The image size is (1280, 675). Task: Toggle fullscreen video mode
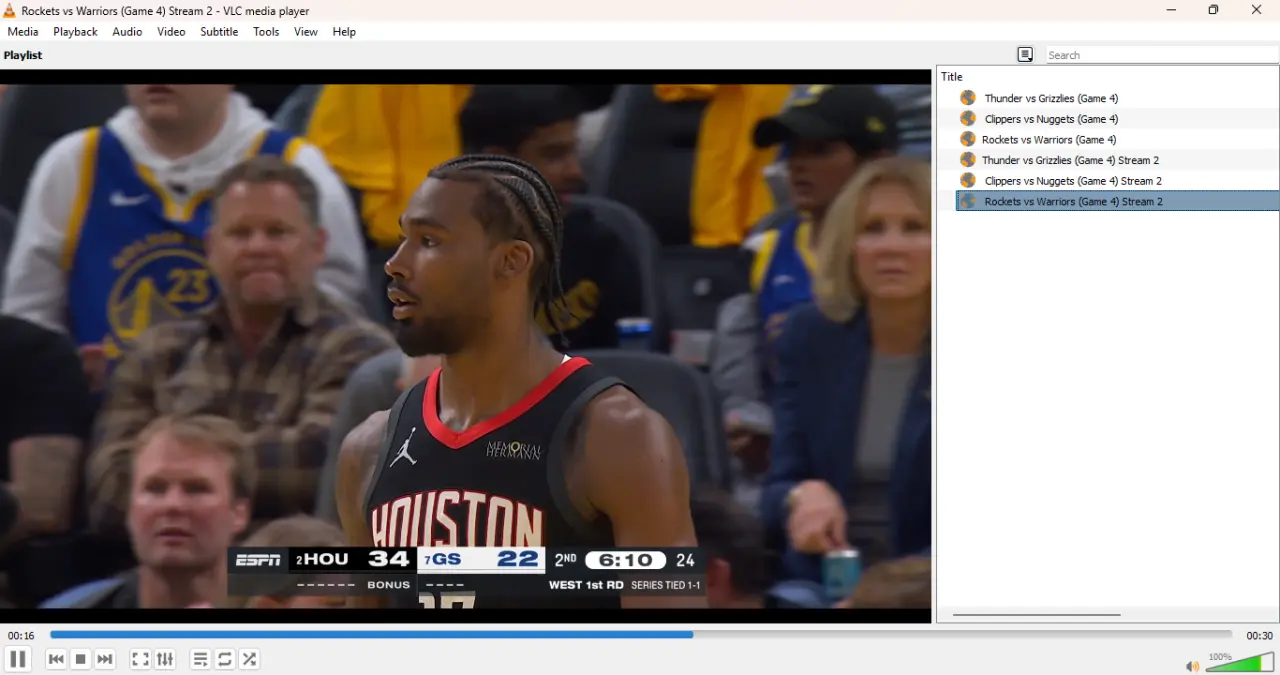(140, 659)
